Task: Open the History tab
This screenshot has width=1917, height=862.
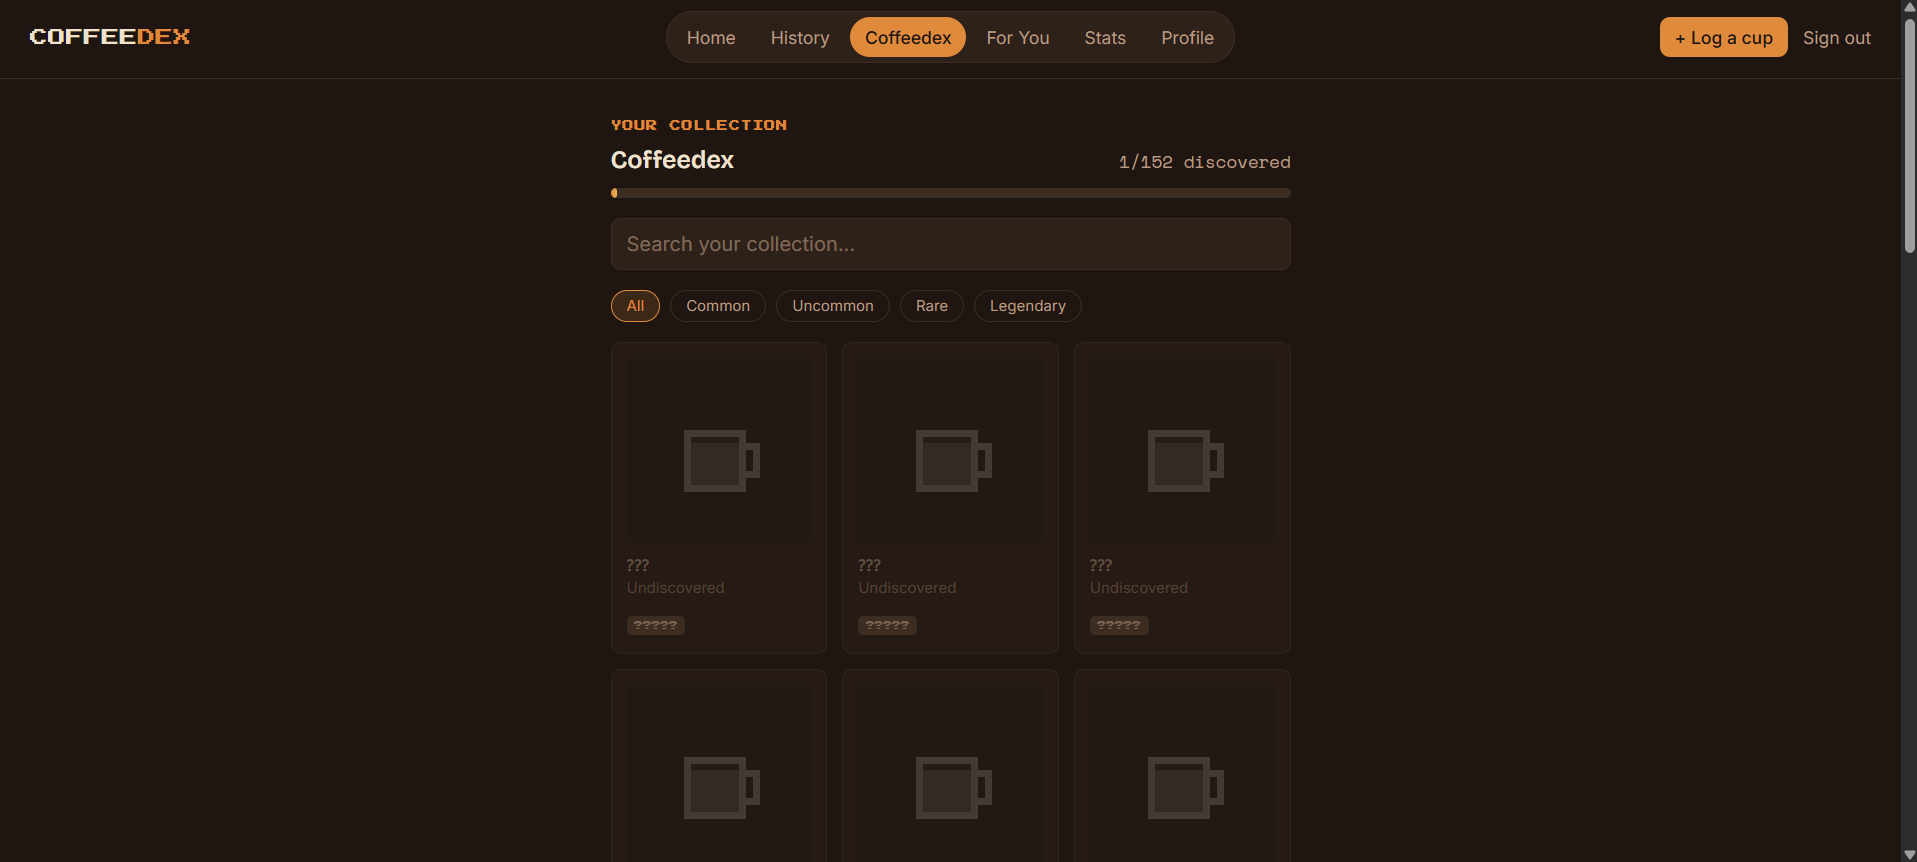Action: tap(800, 38)
